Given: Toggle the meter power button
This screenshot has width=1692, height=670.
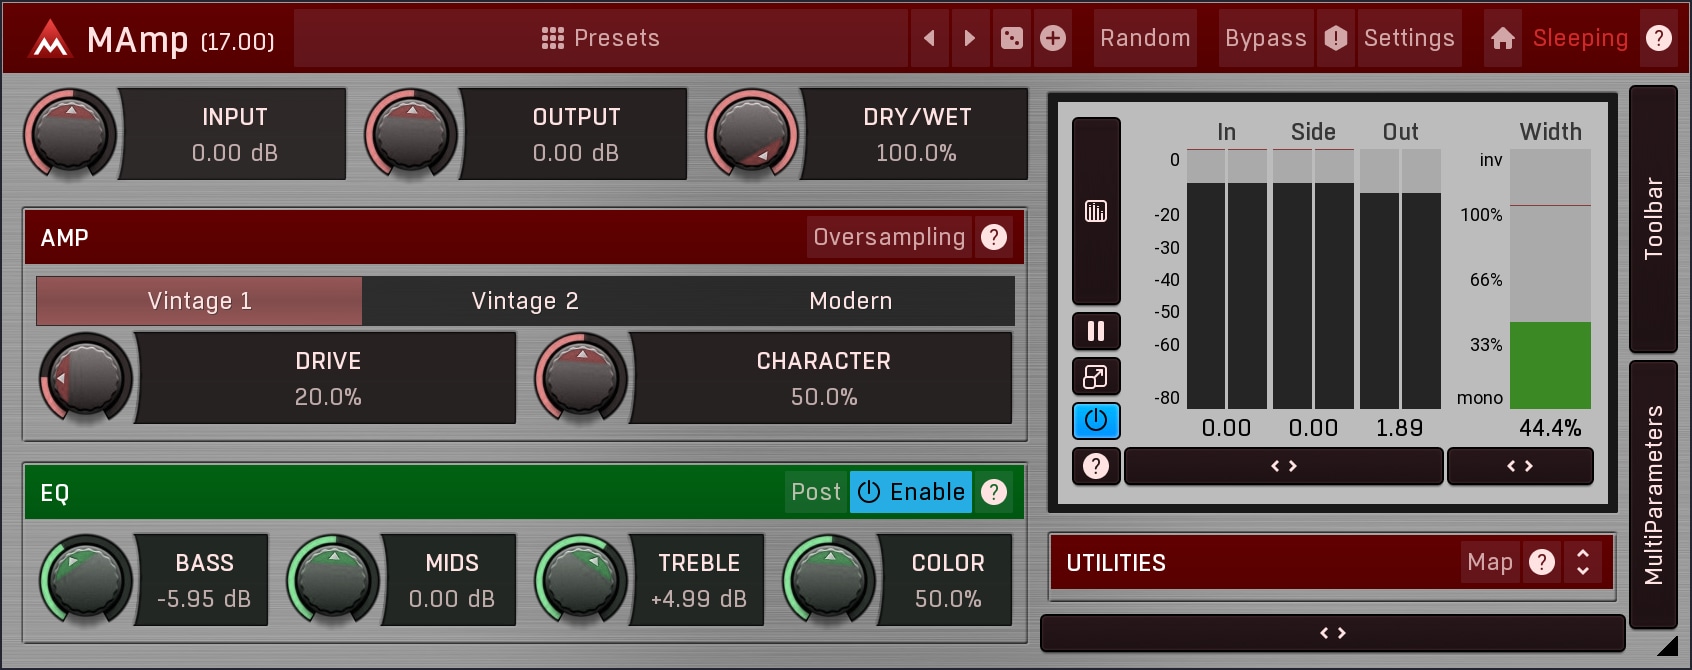Looking at the screenshot, I should click(x=1096, y=421).
